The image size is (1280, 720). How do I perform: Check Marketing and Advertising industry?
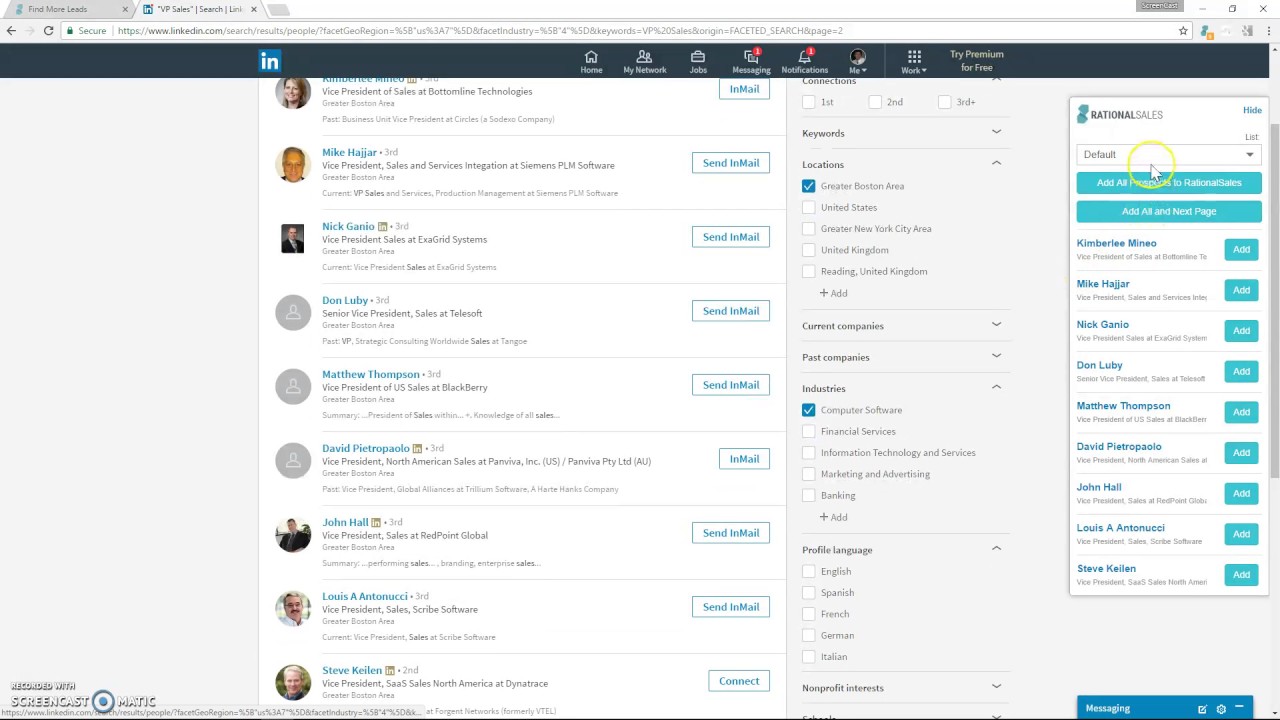tap(808, 474)
